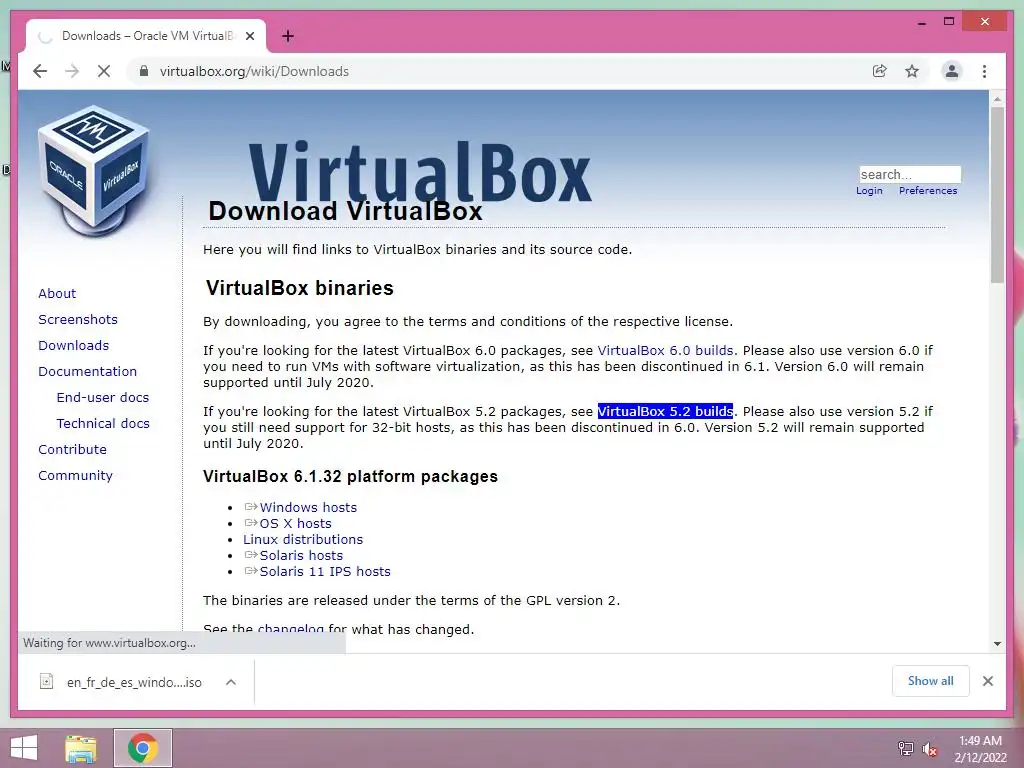Click the forward navigation arrow
1024x768 pixels.
pos(72,71)
